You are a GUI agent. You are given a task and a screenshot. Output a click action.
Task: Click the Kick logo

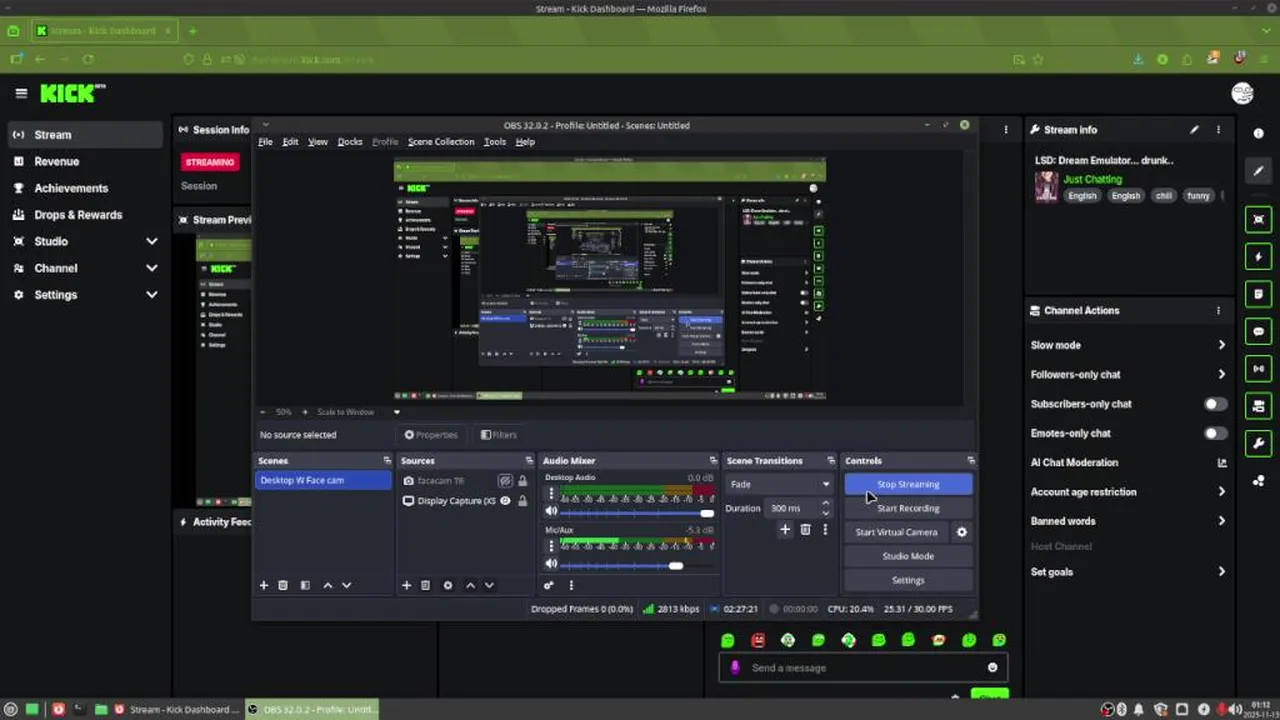(72, 93)
